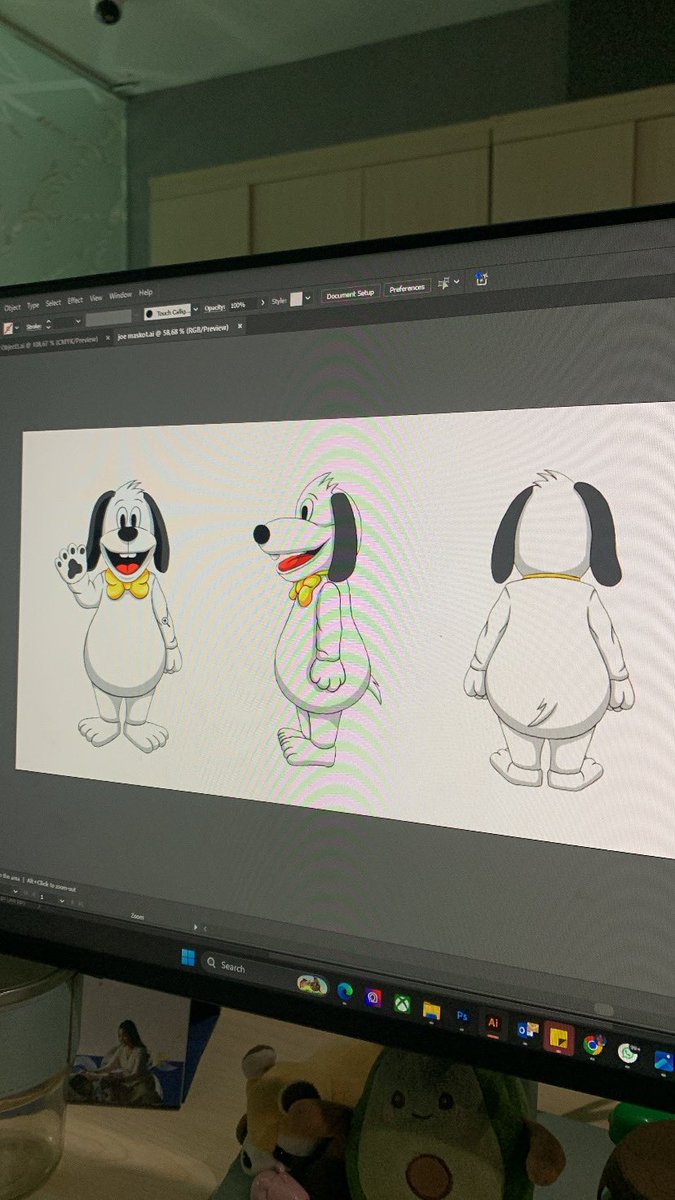Click the status bar play arrow
The image size is (675, 1200).
(x=195, y=926)
